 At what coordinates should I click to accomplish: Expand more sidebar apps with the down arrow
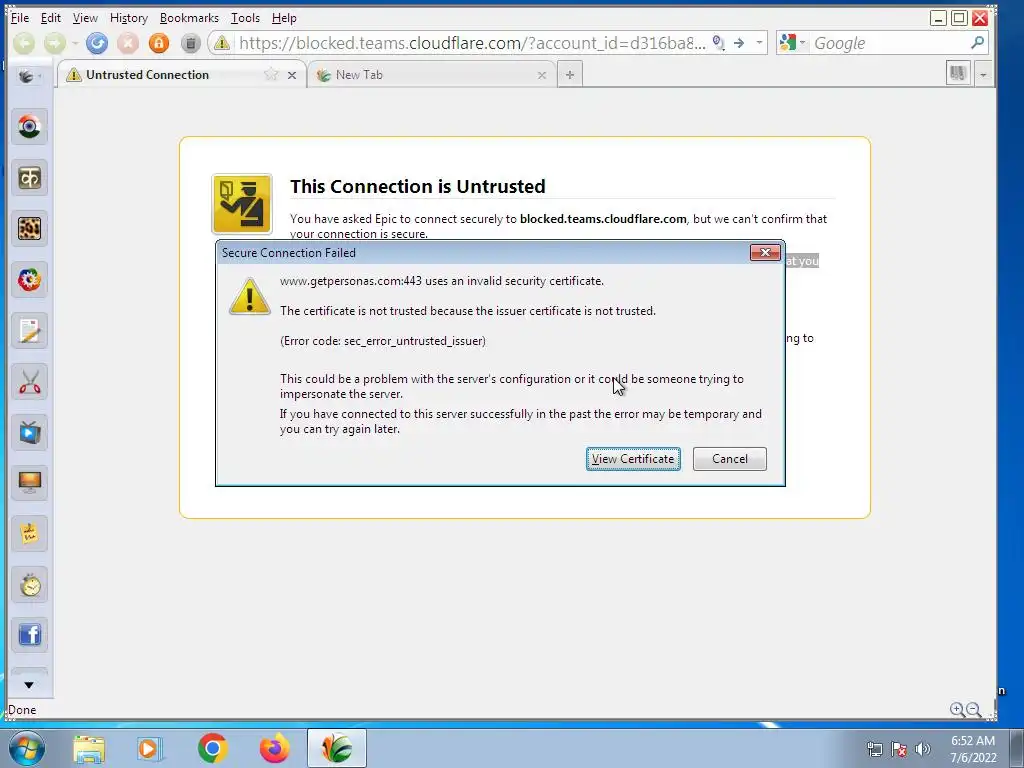tap(29, 685)
